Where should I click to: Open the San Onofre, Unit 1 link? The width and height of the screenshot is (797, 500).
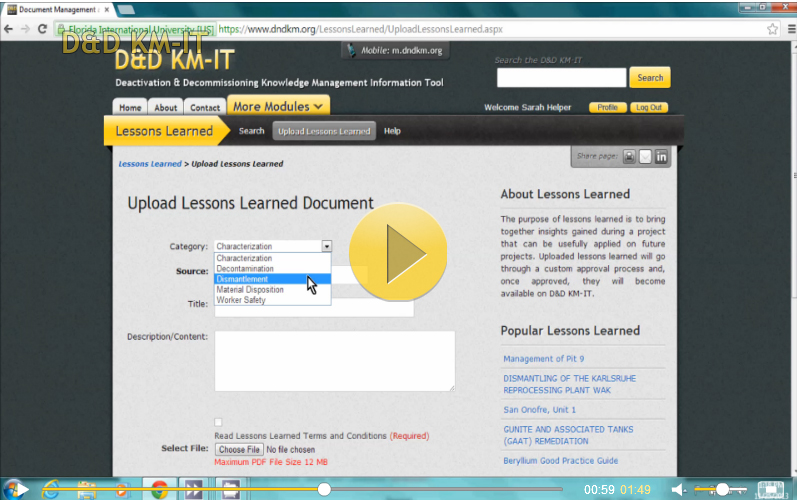coord(539,410)
